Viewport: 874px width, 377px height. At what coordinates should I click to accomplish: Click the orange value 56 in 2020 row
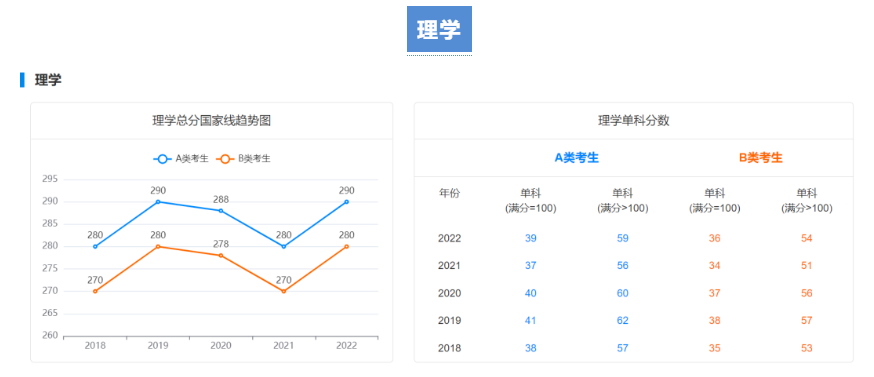(807, 293)
